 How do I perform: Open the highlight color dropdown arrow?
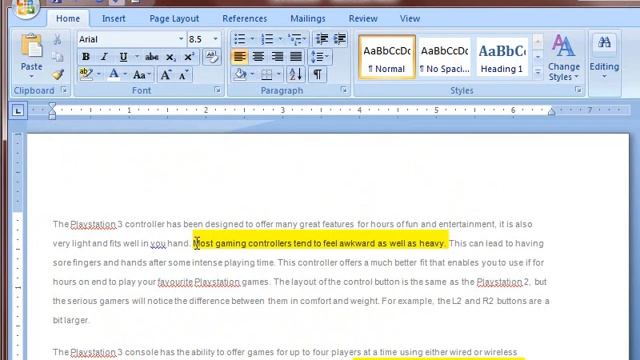coord(98,74)
